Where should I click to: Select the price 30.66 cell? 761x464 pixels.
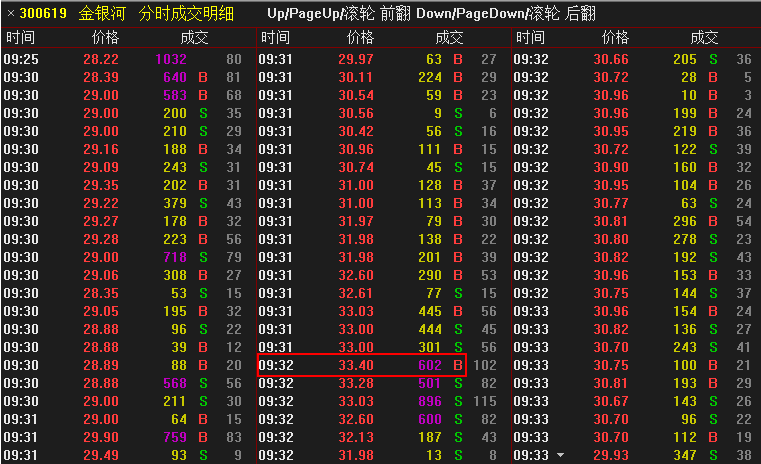[611, 59]
